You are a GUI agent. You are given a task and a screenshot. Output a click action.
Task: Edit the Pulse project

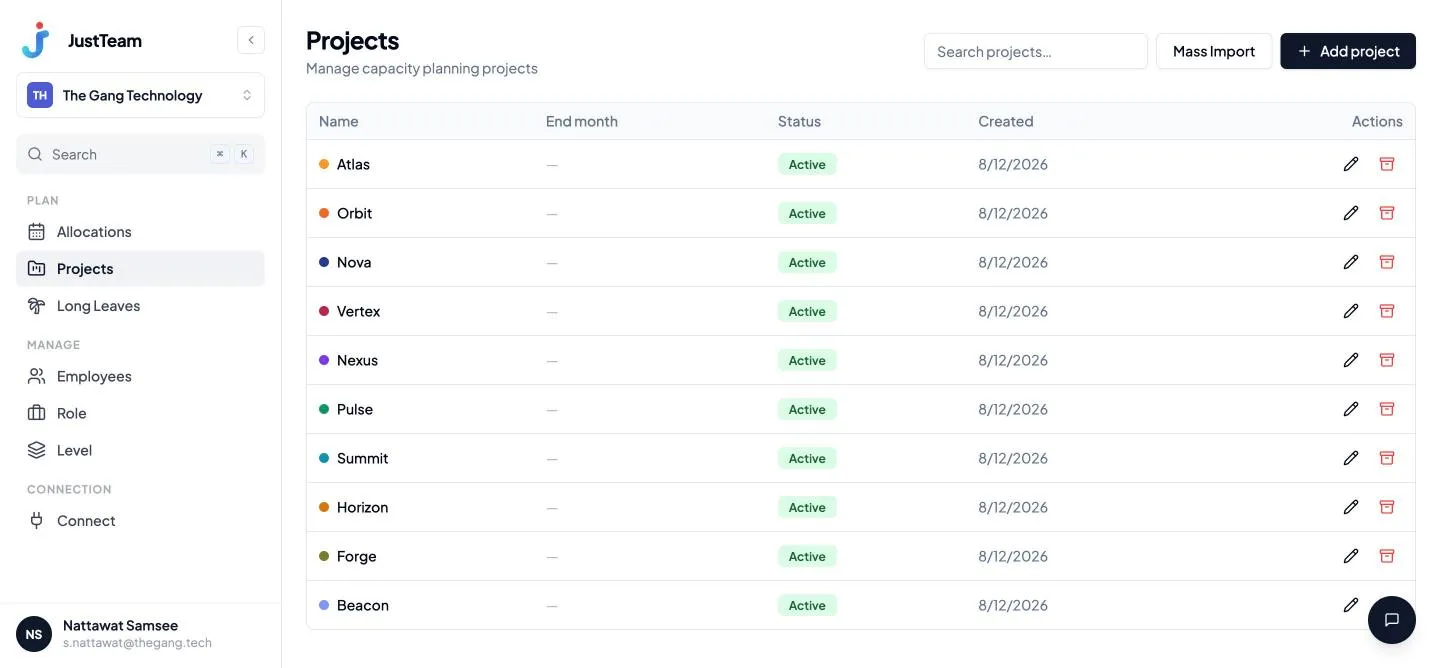[1351, 409]
